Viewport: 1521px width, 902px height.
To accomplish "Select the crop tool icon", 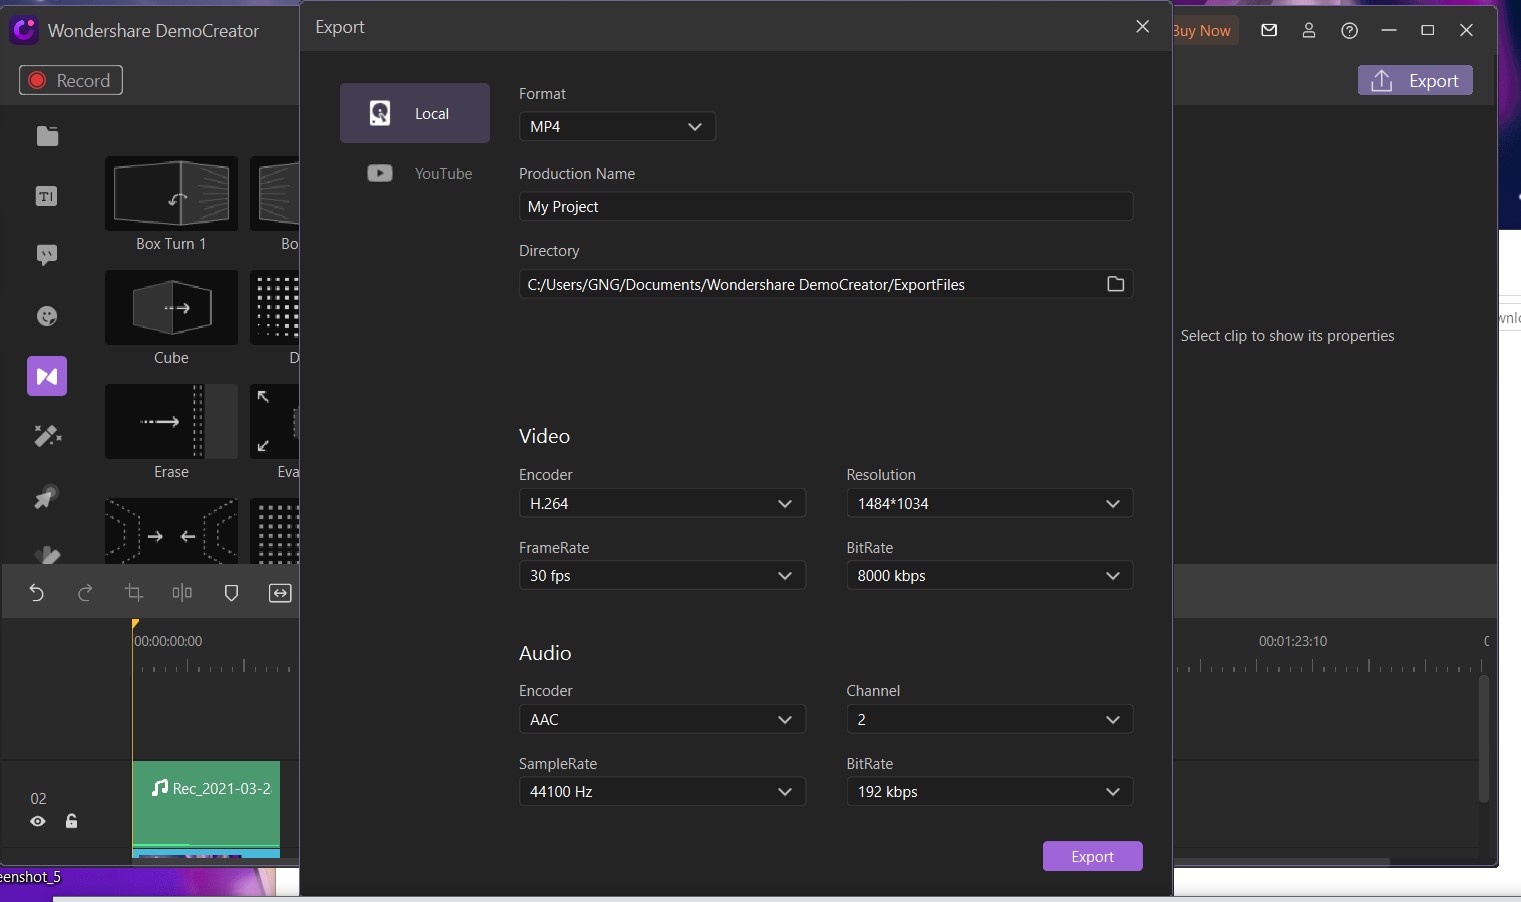I will tap(134, 593).
